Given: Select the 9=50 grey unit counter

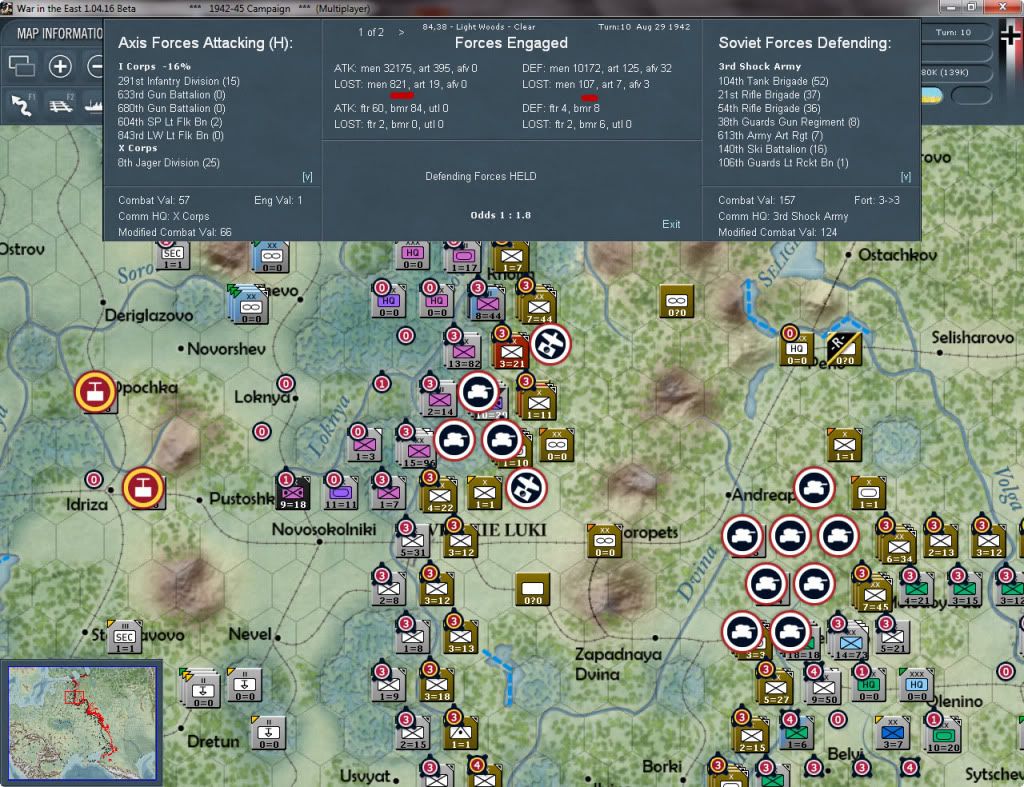Looking at the screenshot, I should tap(823, 686).
